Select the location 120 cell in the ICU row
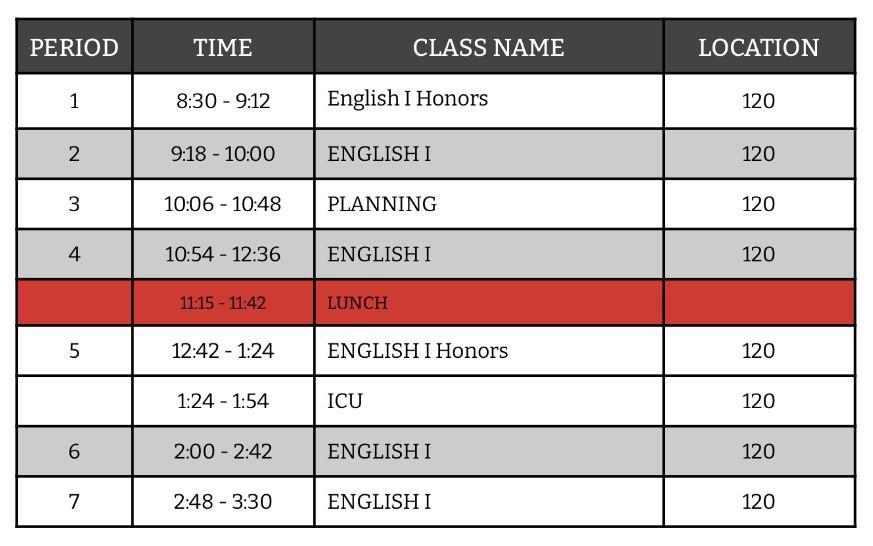This screenshot has width=873, height=546. pyautogui.click(x=758, y=401)
